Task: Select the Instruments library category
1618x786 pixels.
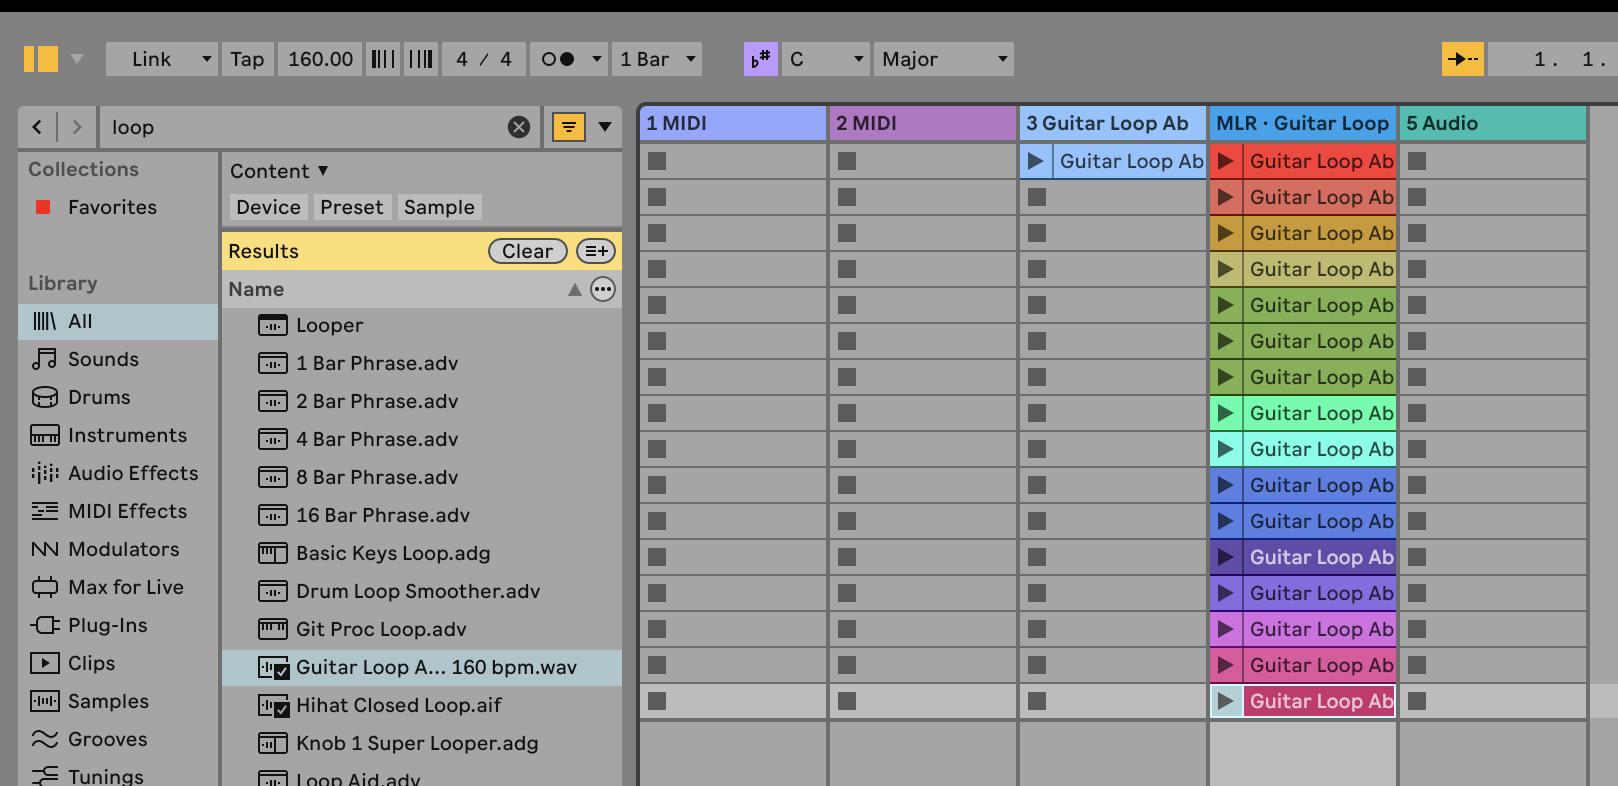Action: 118,435
